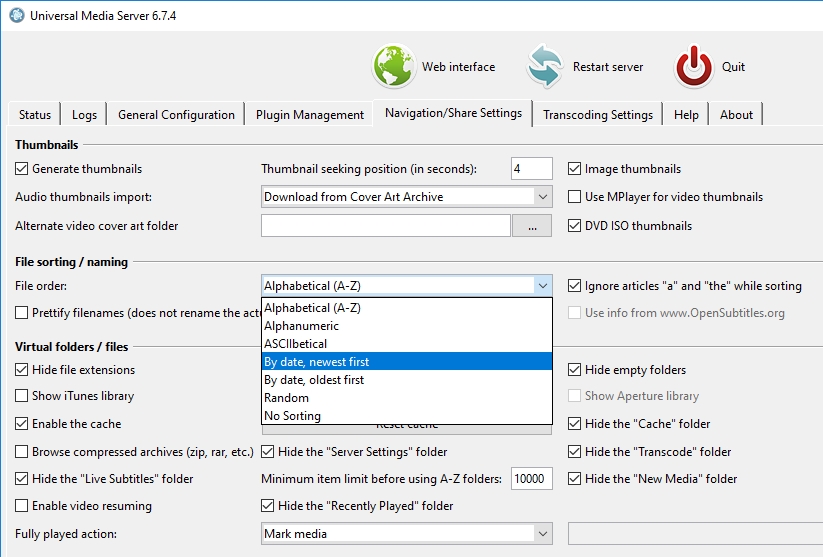Choose By date, oldest first
The width and height of the screenshot is (823, 557).
[x=407, y=380]
